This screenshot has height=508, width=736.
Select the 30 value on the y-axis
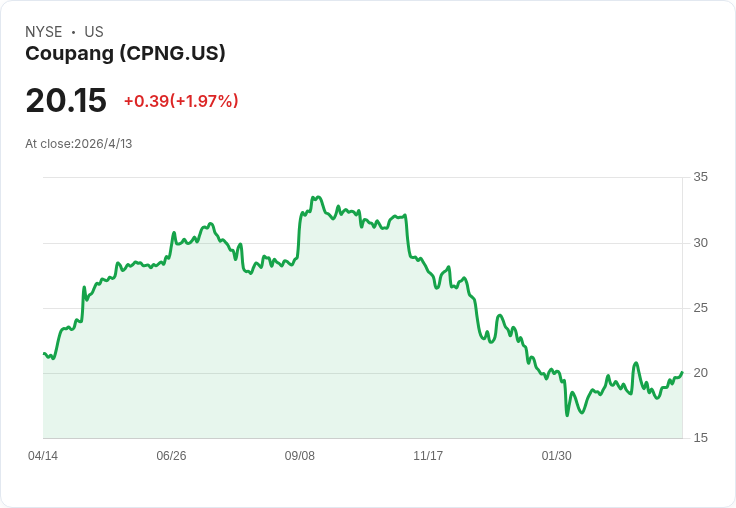701,243
